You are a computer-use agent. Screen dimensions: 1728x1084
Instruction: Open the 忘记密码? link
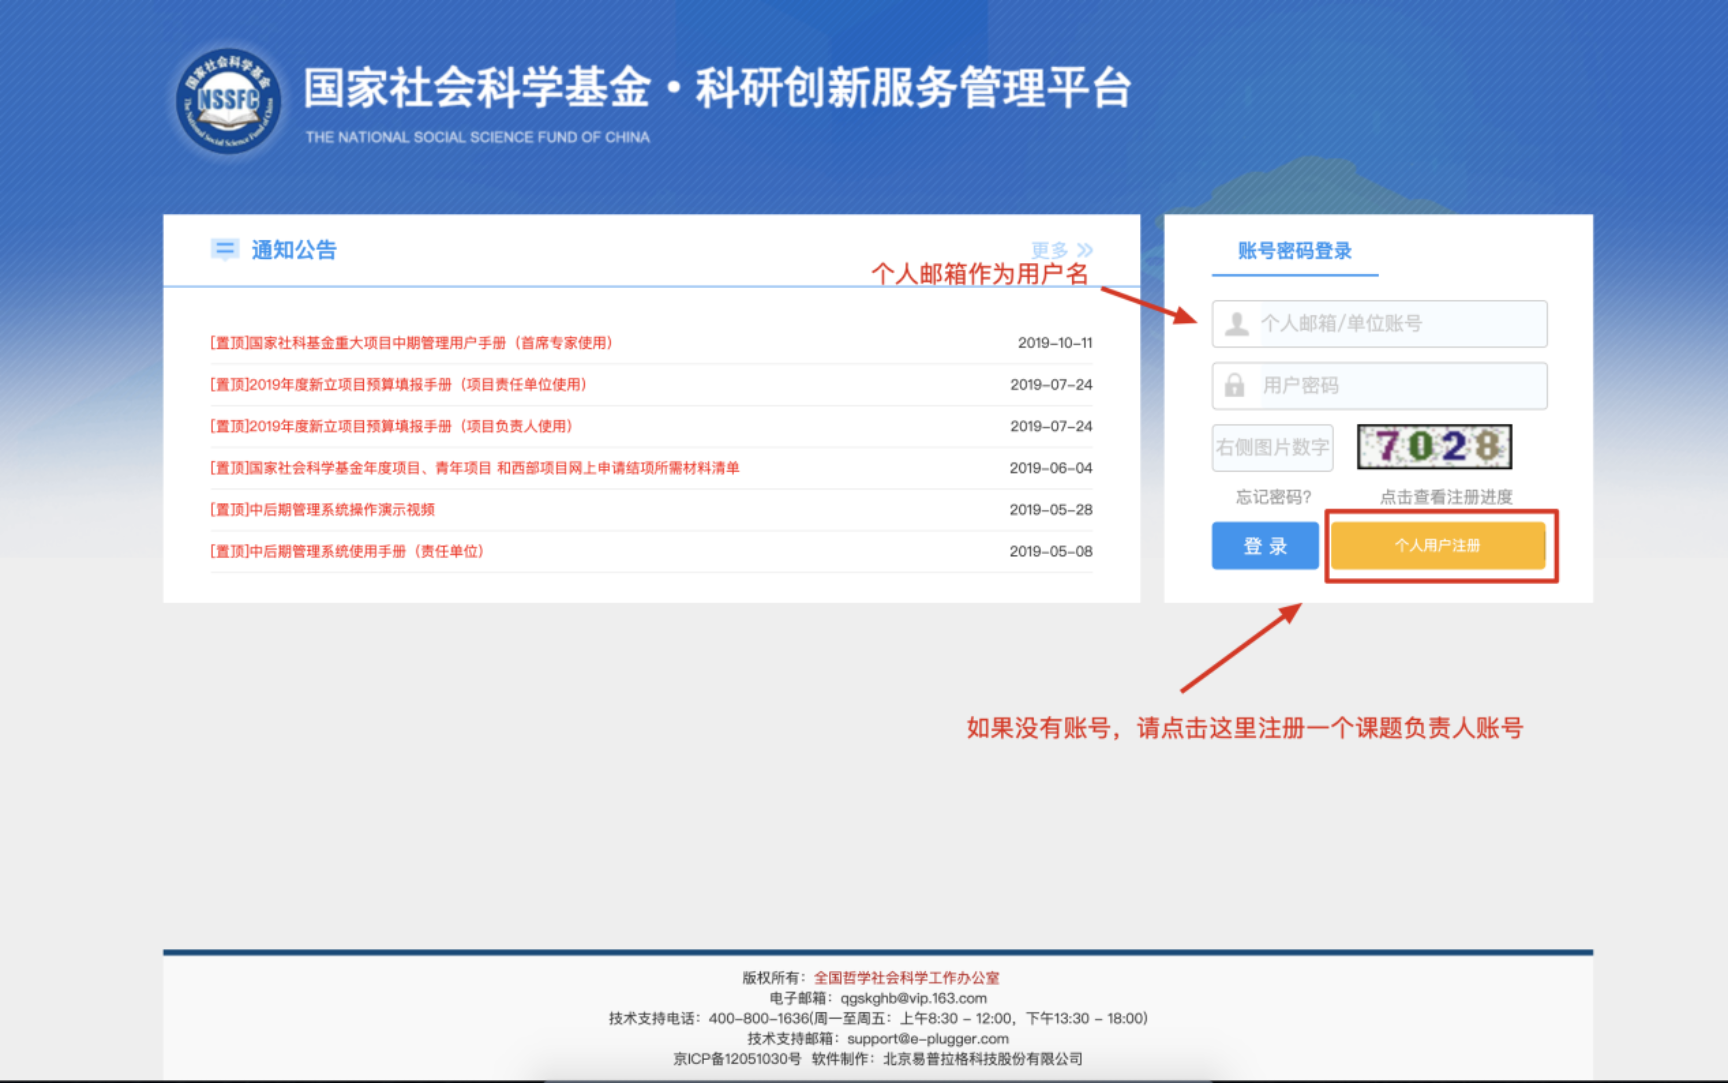pos(1273,497)
